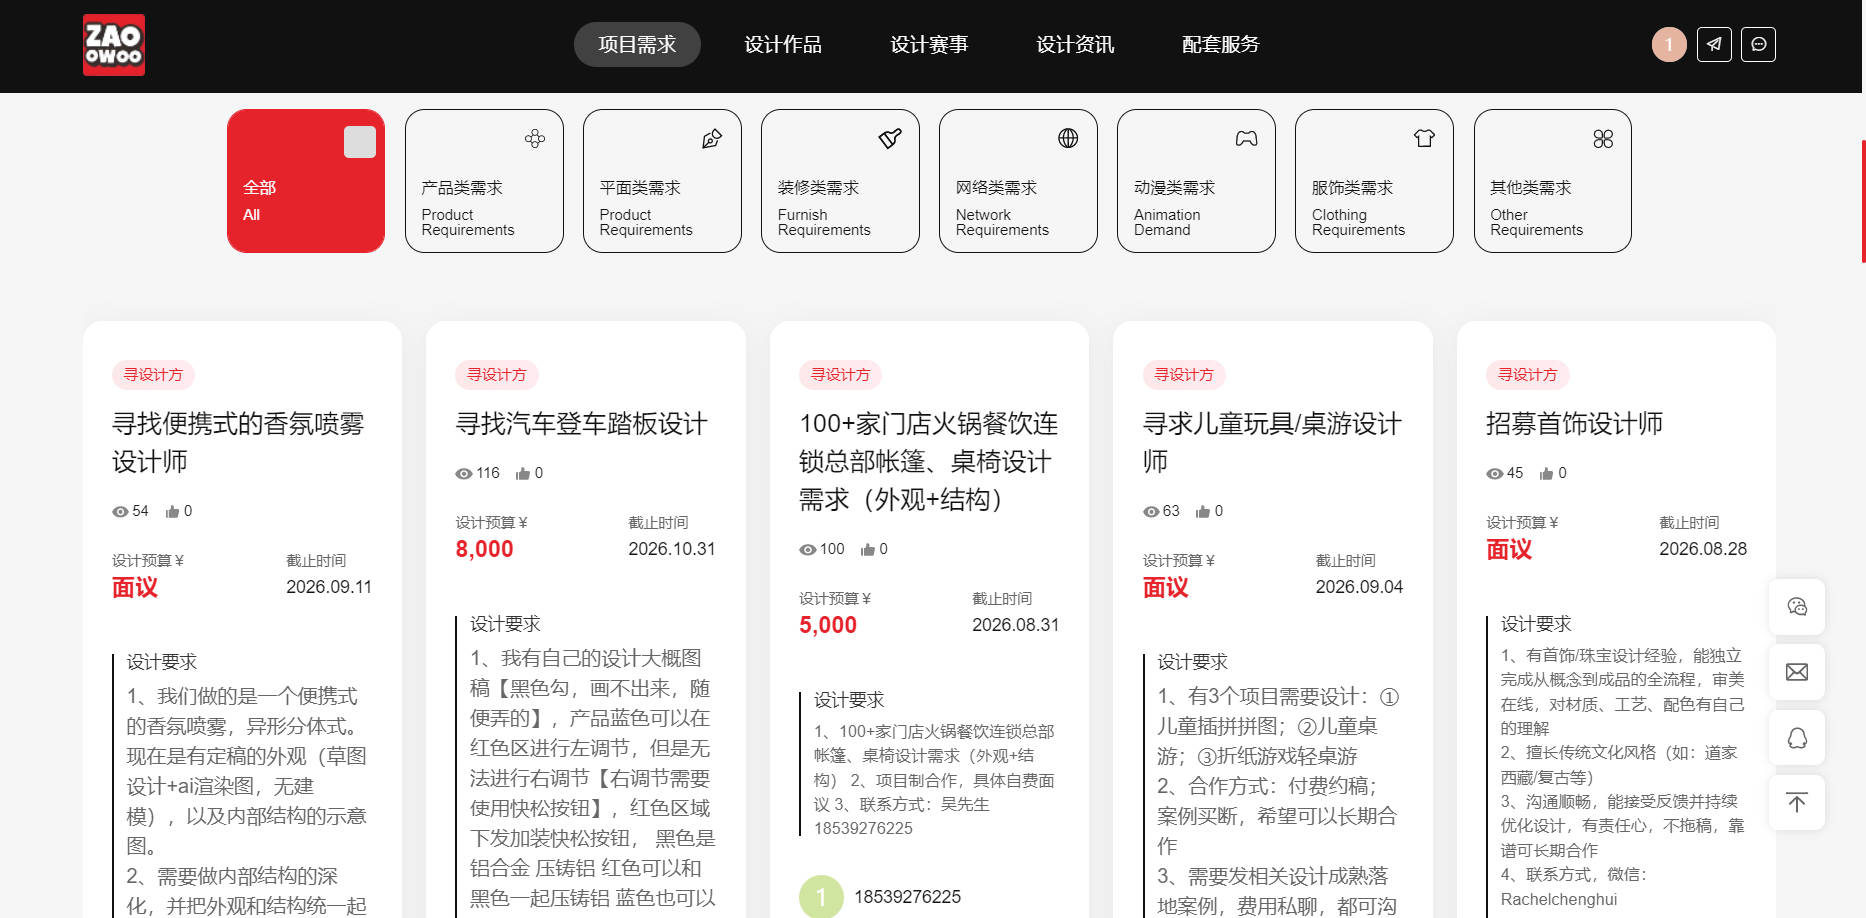Open the 招募首饰设计师 project title
Viewport: 1866px width, 918px height.
coord(1574,424)
